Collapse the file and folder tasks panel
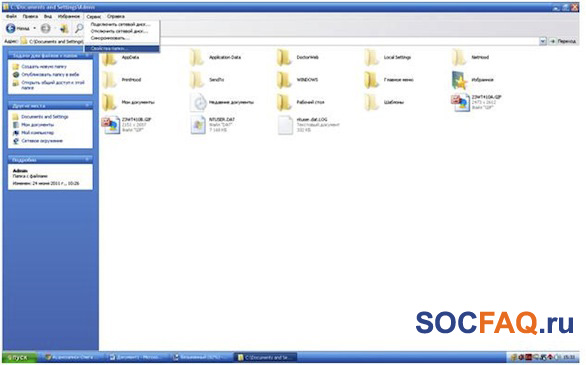Viewport: 586px width, 365px height. click(x=88, y=55)
